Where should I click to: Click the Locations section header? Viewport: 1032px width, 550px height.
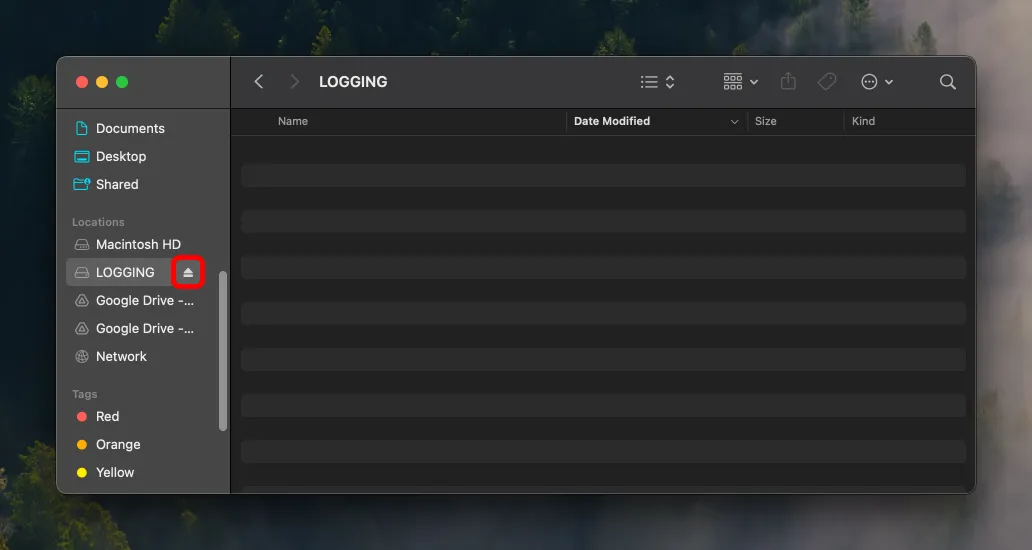click(98, 222)
